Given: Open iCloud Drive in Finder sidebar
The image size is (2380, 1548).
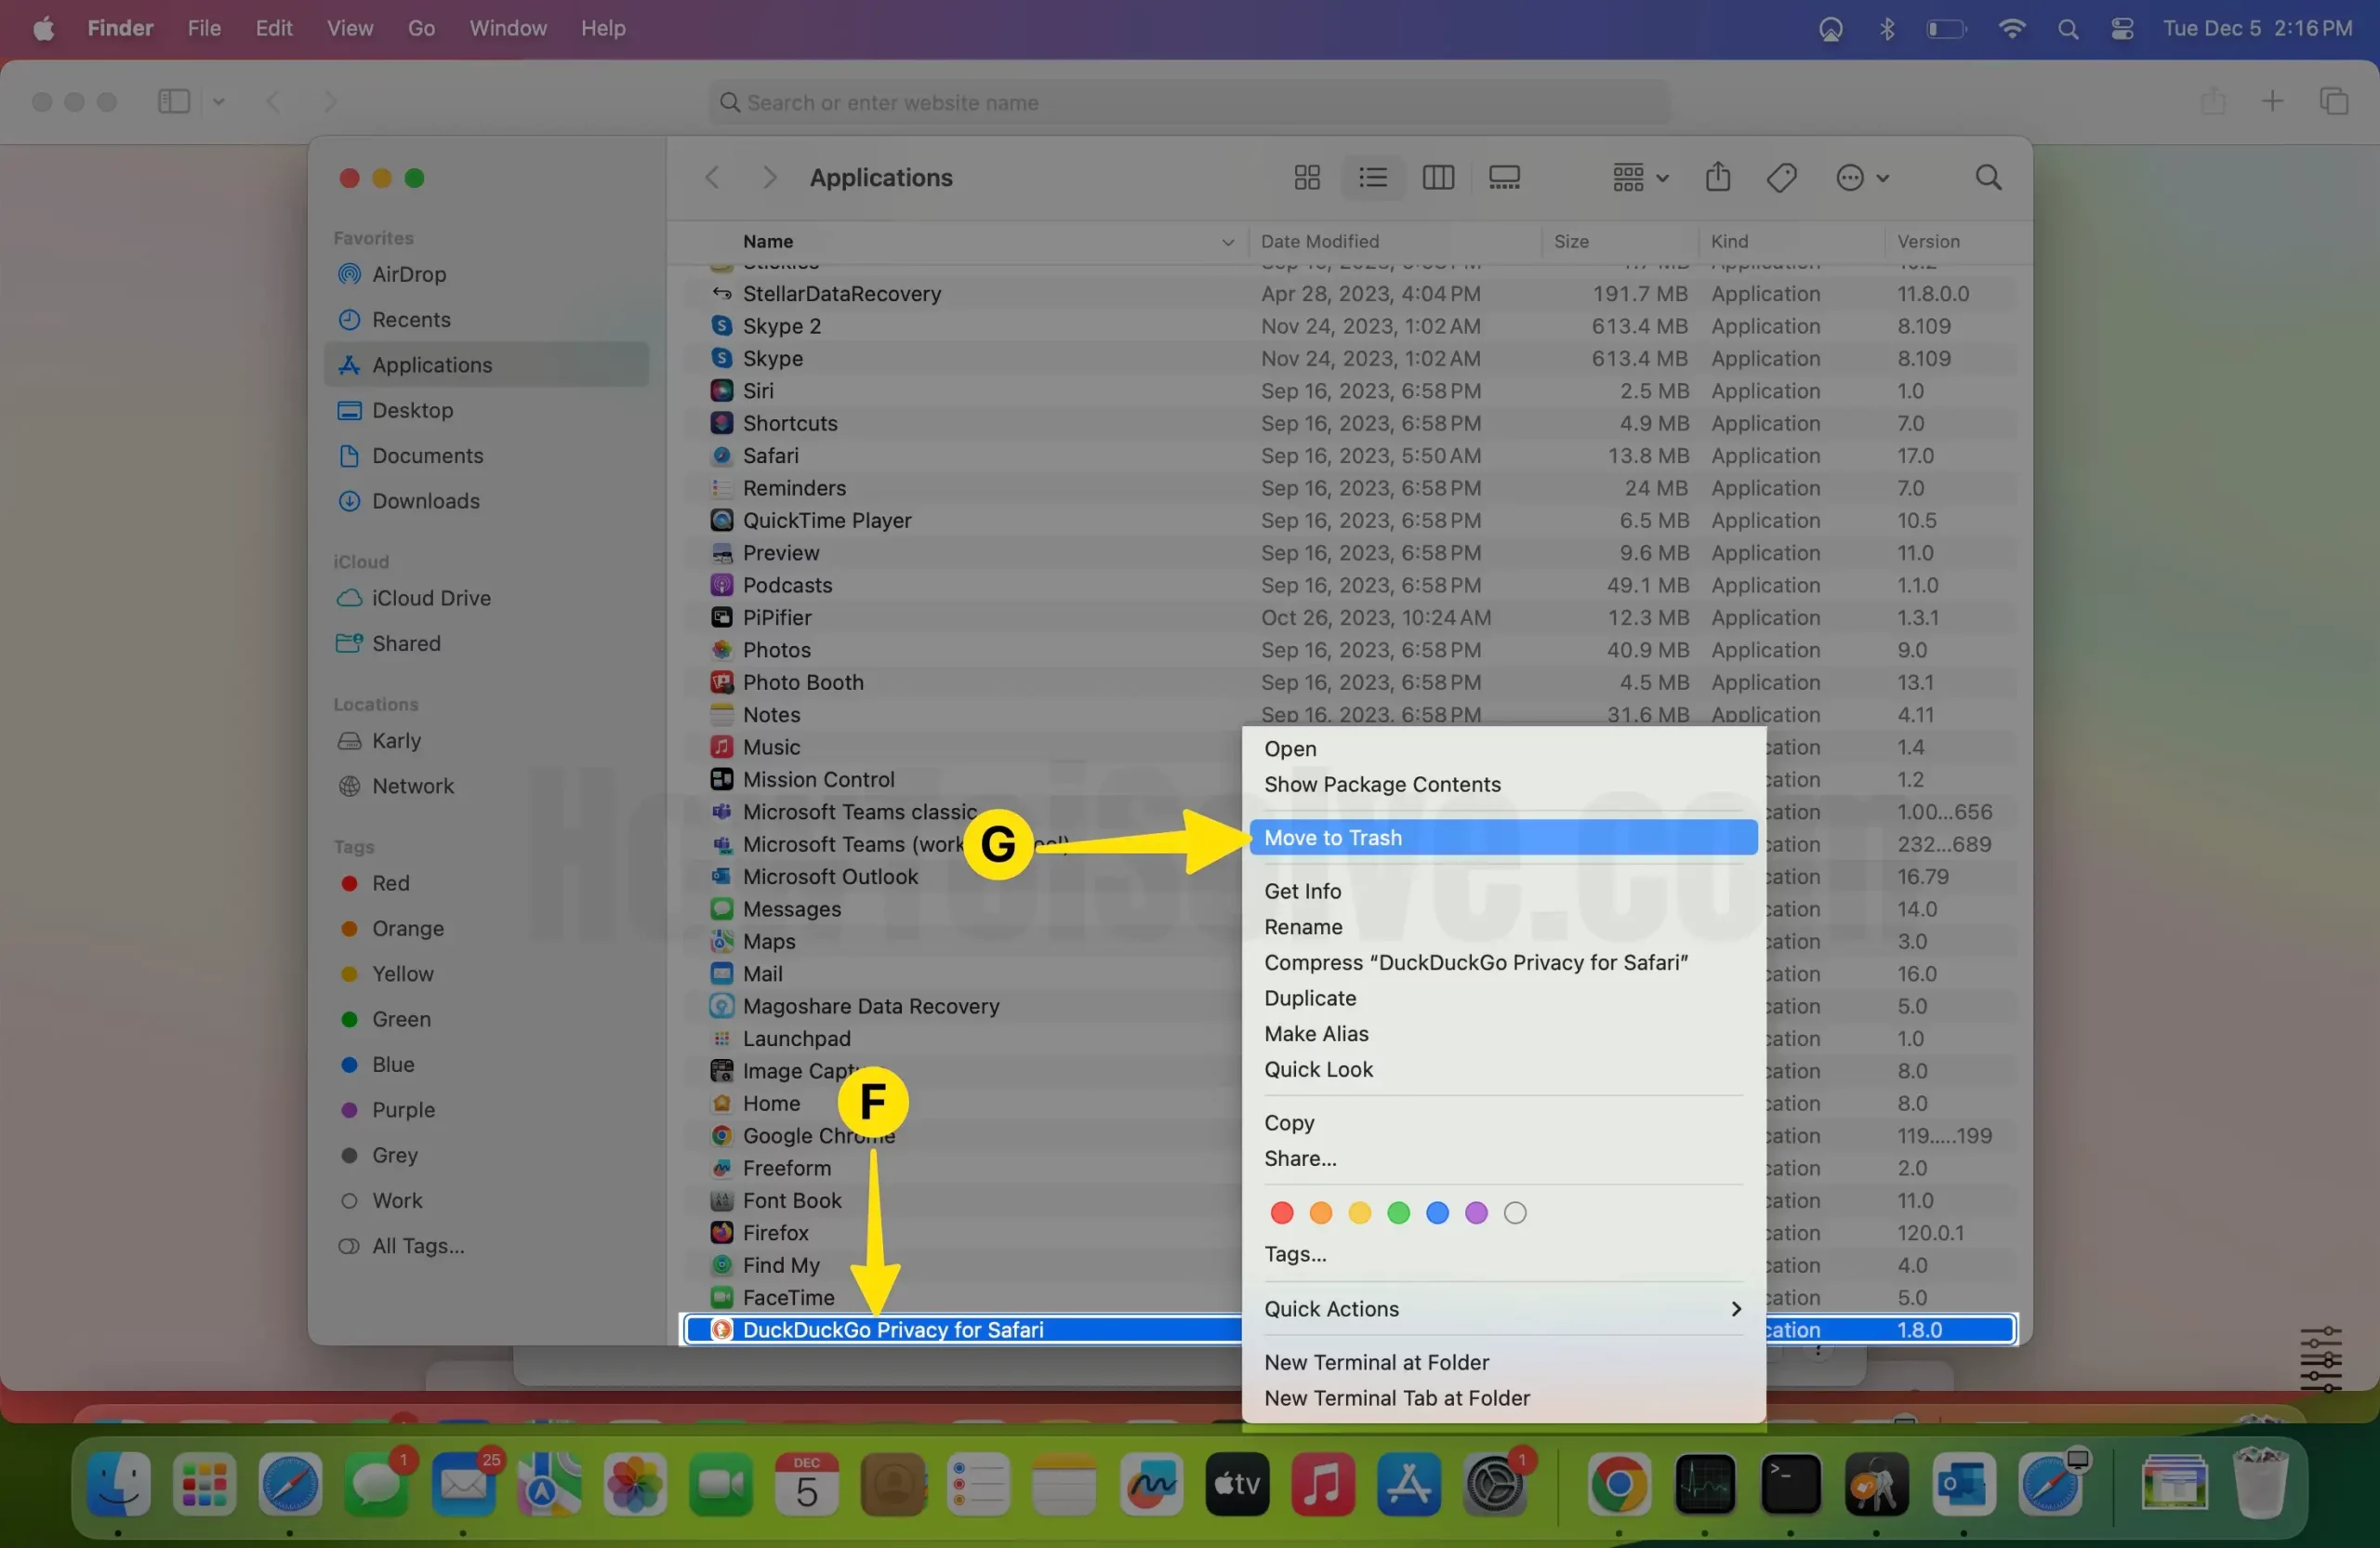Looking at the screenshot, I should point(487,598).
